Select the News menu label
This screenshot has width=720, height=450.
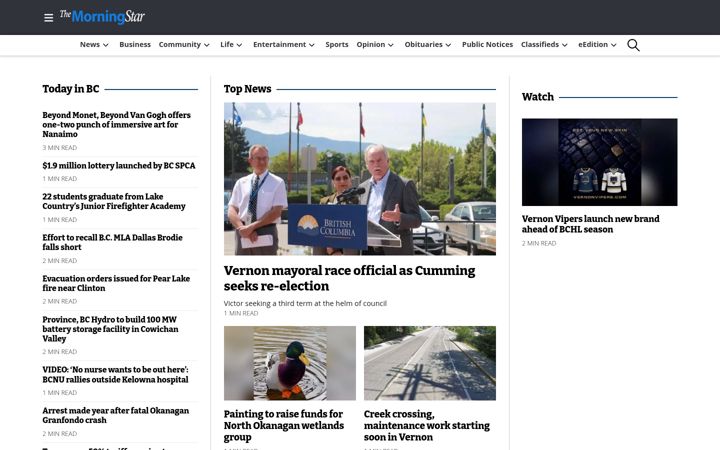[90, 45]
